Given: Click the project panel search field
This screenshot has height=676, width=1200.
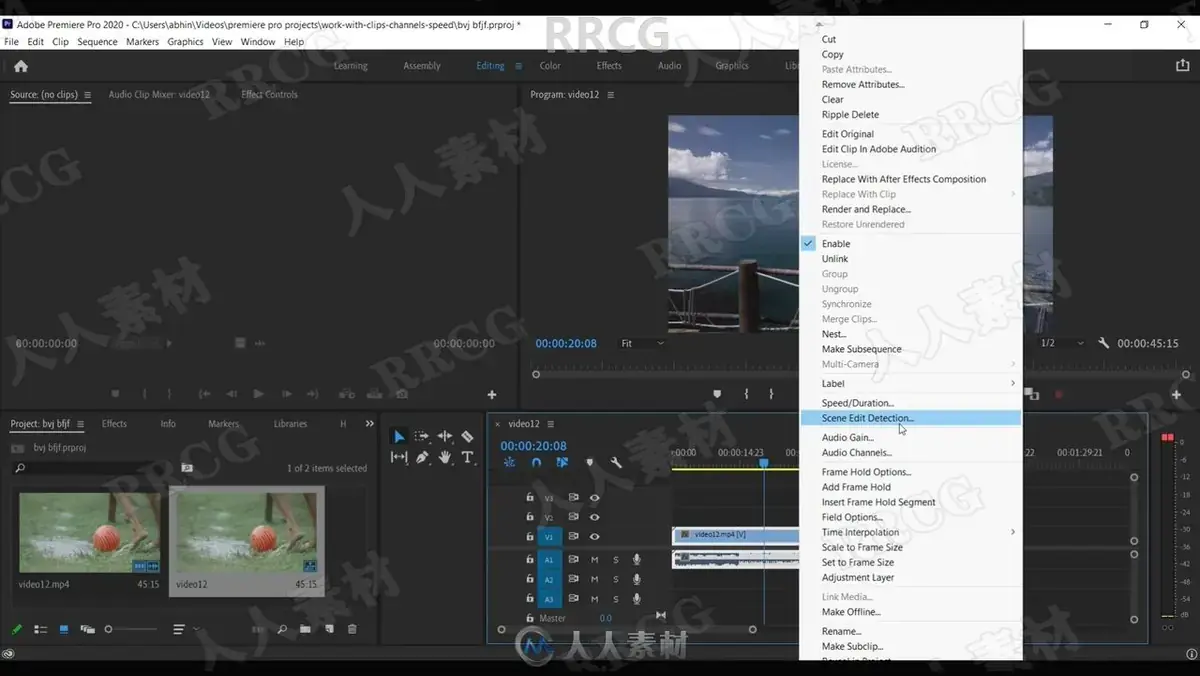Looking at the screenshot, I should [x=92, y=468].
